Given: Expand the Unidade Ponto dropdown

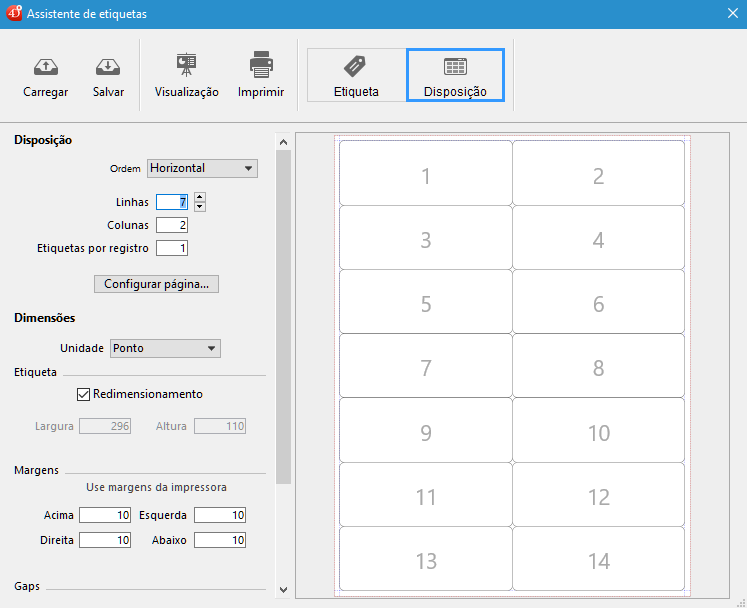Looking at the screenshot, I should 165,349.
